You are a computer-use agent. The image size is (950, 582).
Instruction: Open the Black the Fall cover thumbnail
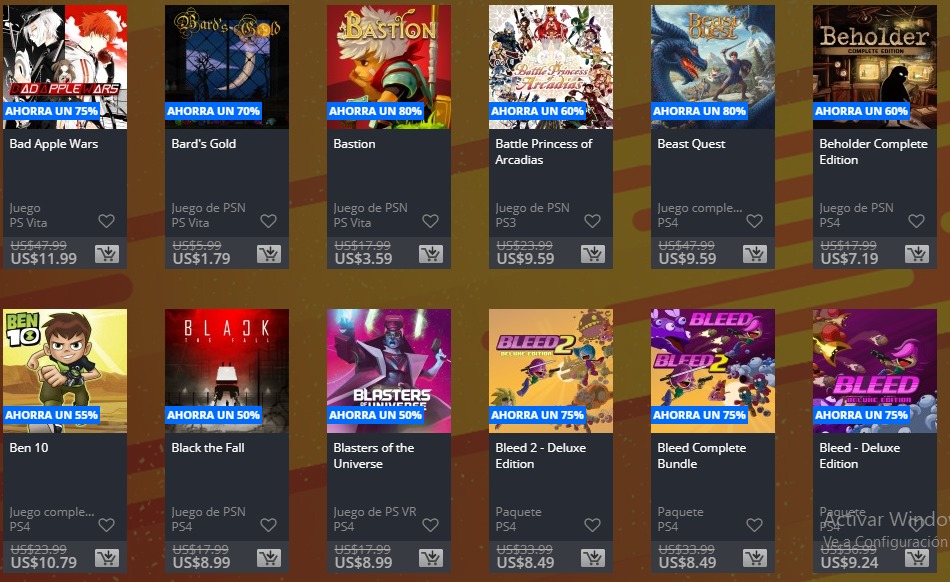coord(227,371)
